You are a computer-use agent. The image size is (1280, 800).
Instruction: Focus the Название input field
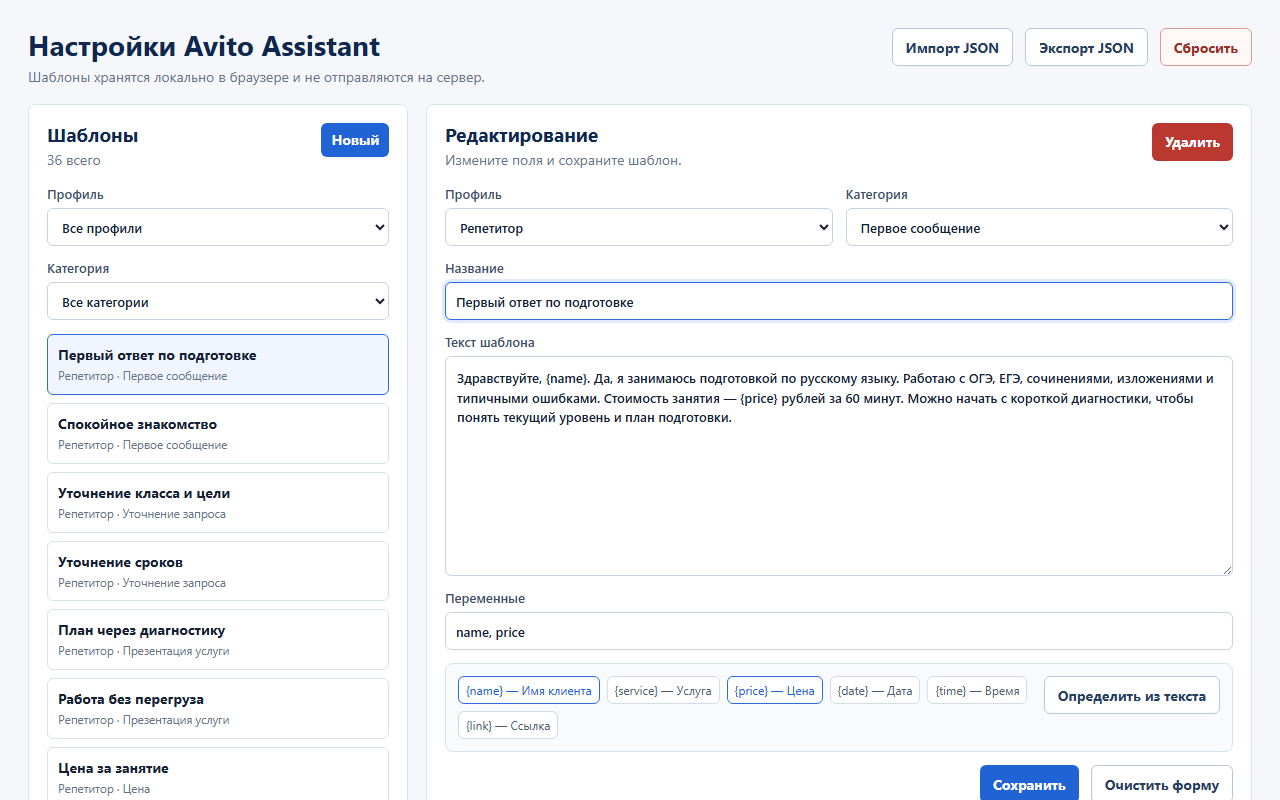[839, 301]
